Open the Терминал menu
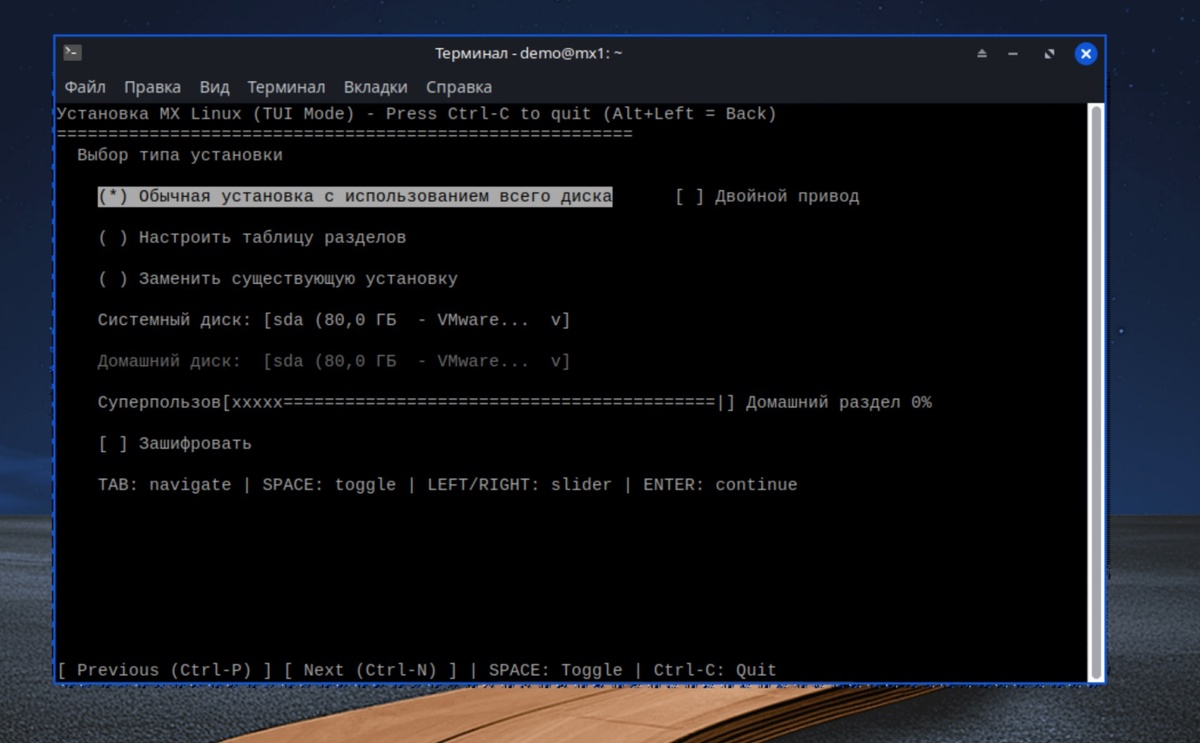The image size is (1200, 743). coord(286,87)
